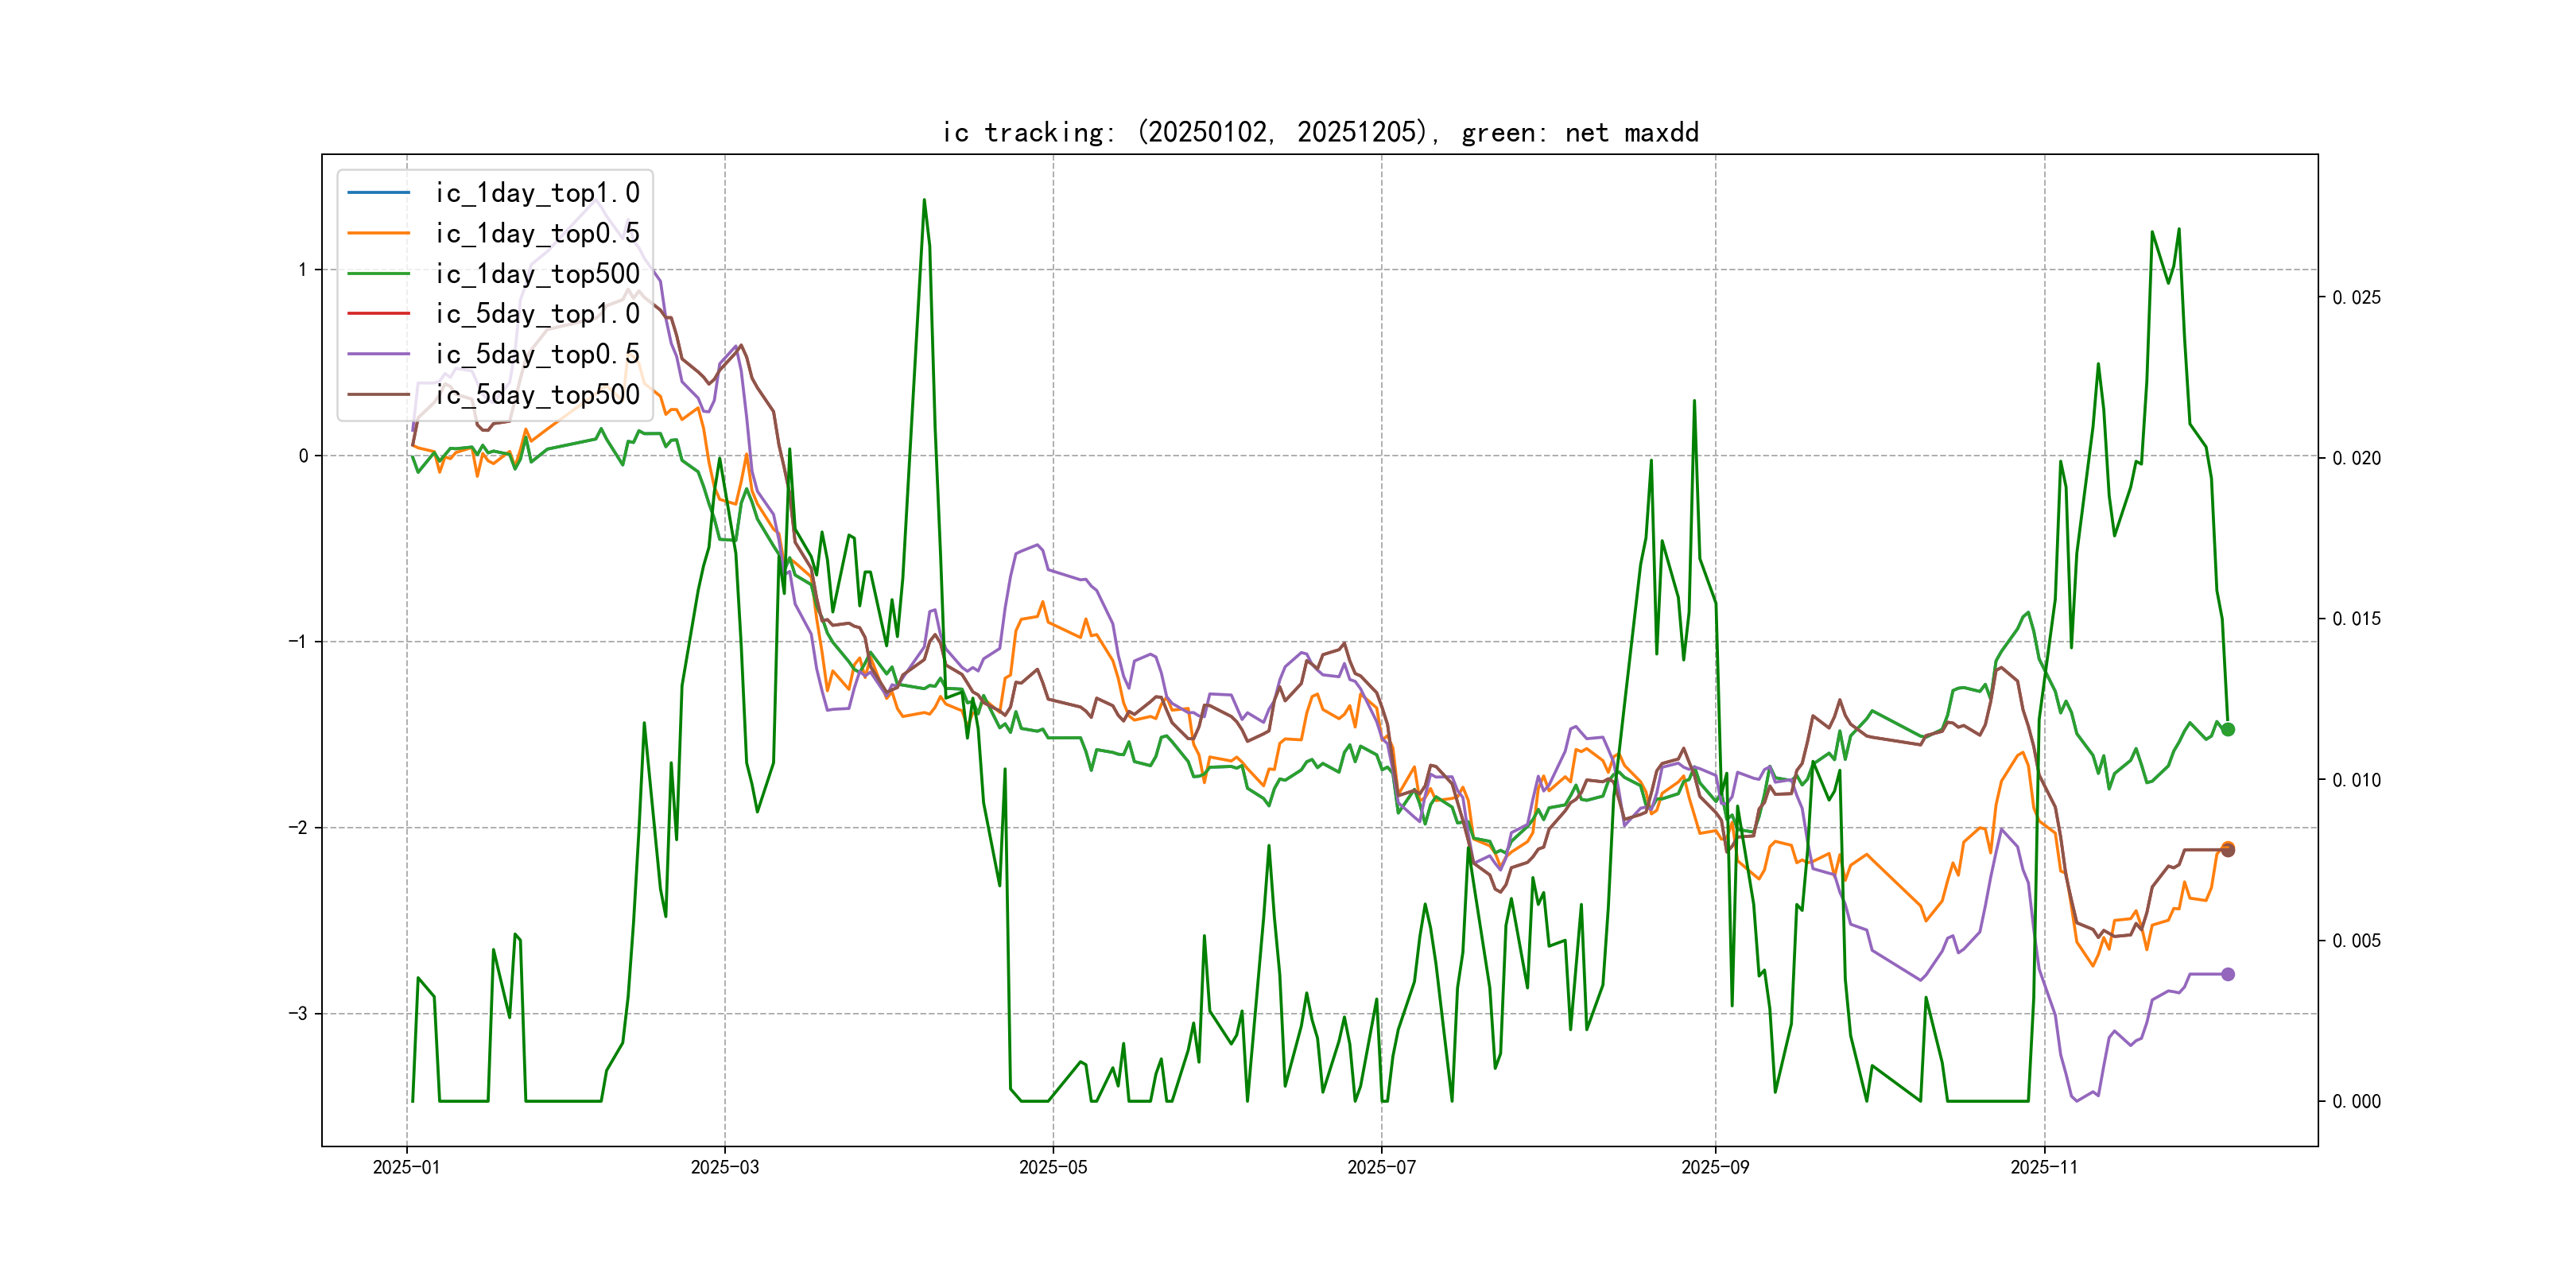This screenshot has height=1288, width=2576.
Task: Click the 0.000 right axis label
Action: [x=2356, y=1102]
